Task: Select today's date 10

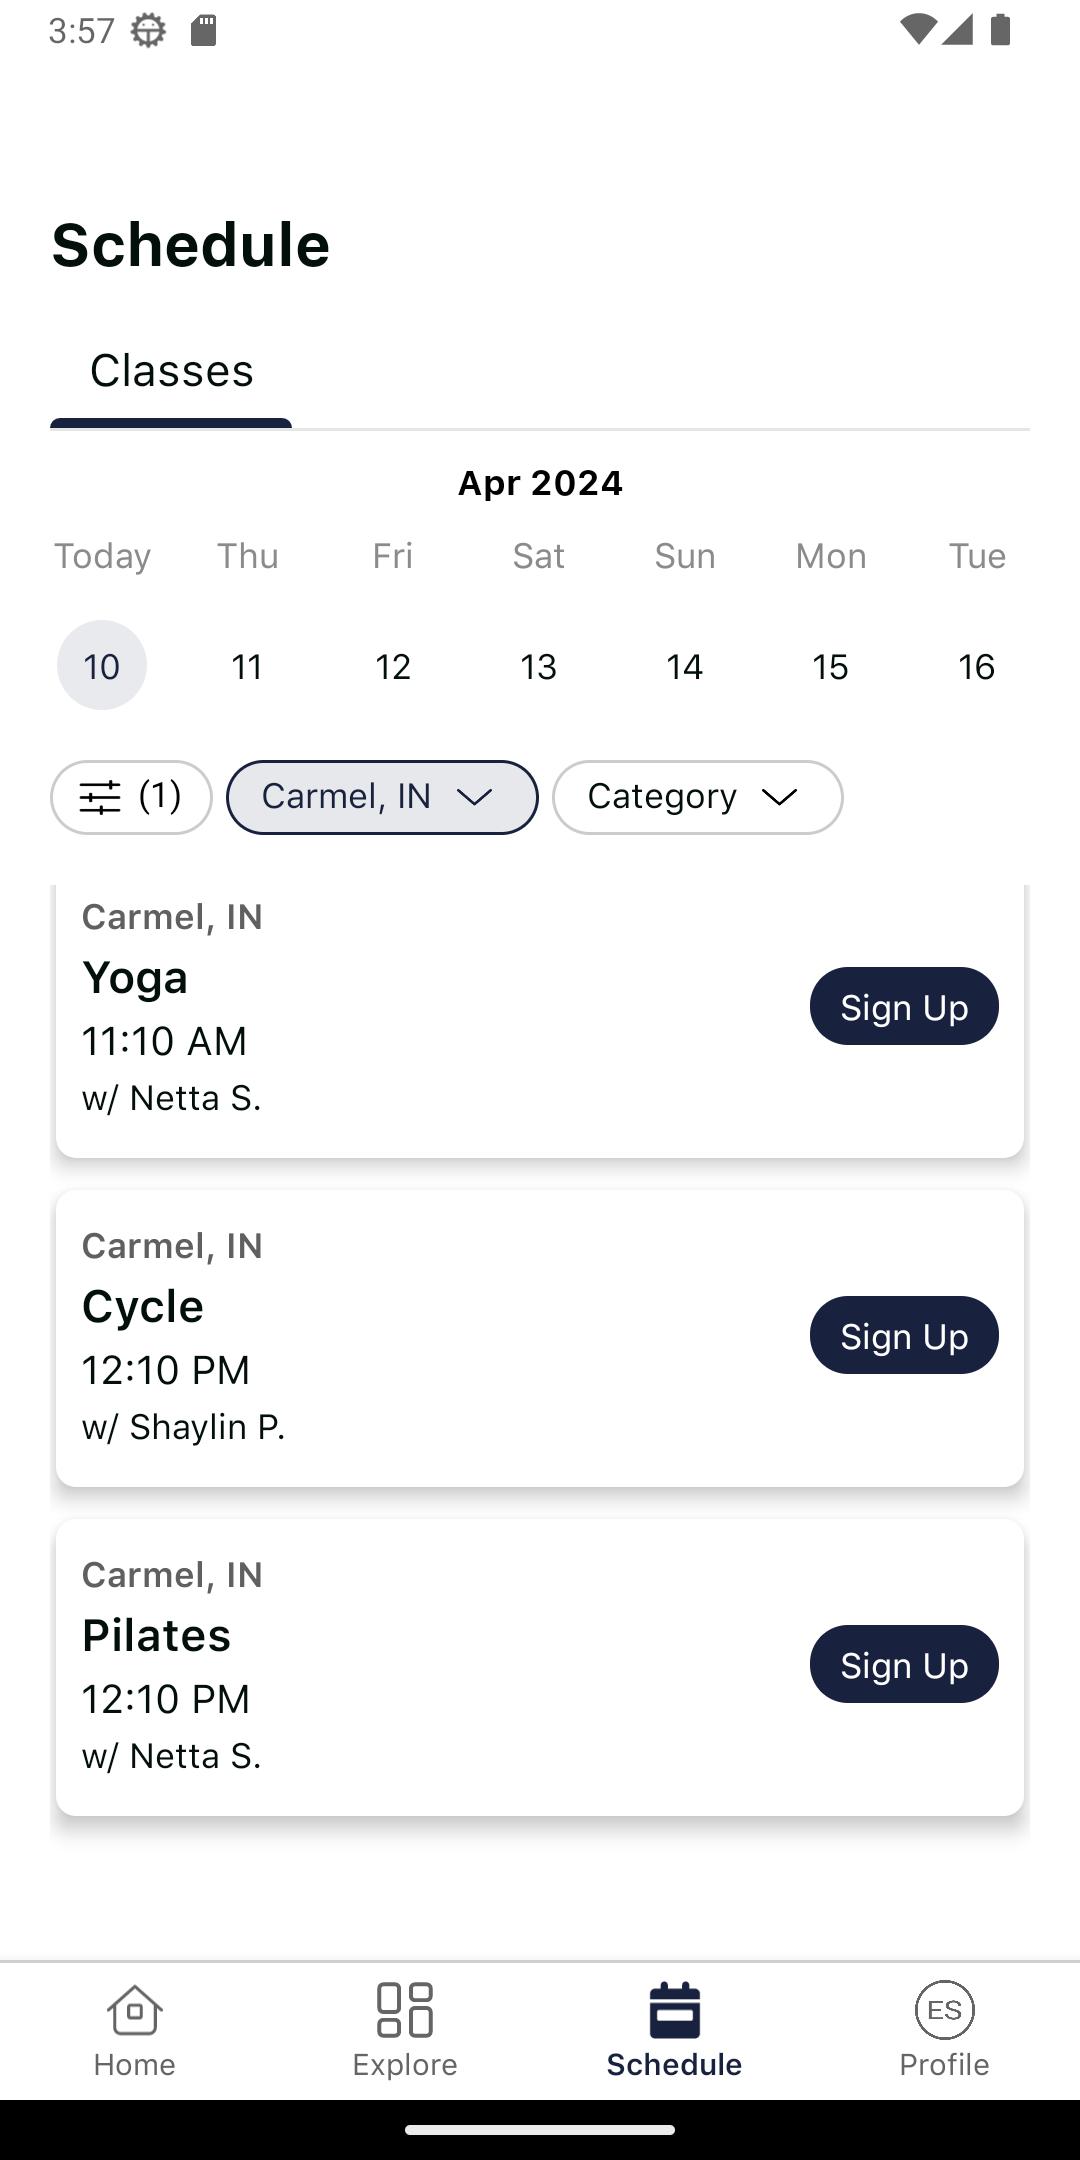Action: 102,666
